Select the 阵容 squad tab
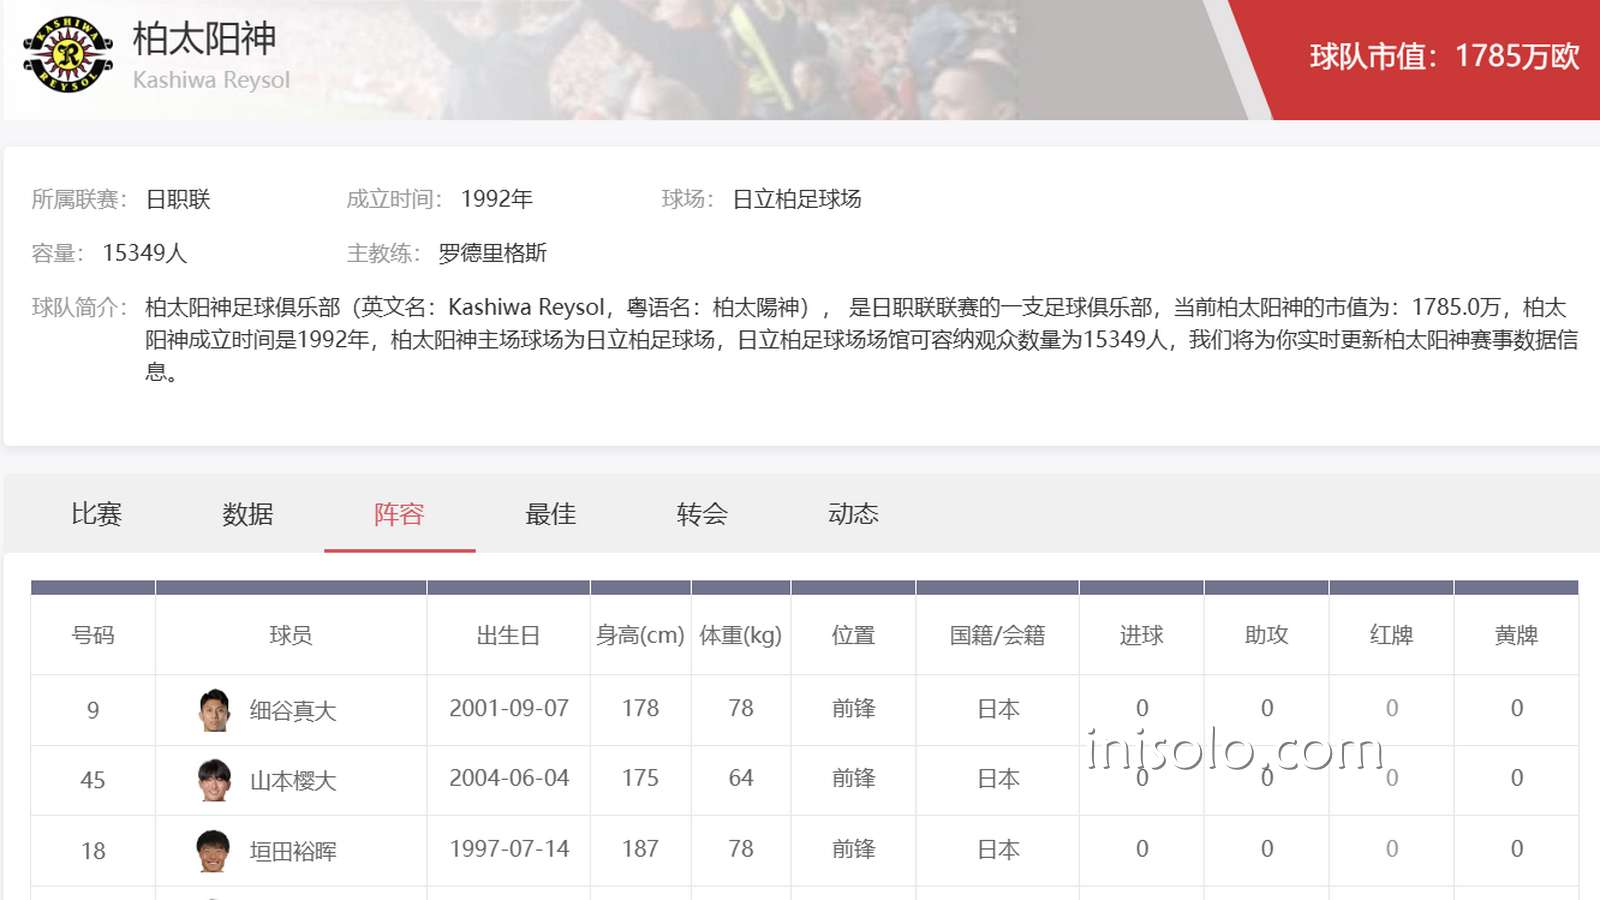Image resolution: width=1600 pixels, height=900 pixels. click(399, 514)
